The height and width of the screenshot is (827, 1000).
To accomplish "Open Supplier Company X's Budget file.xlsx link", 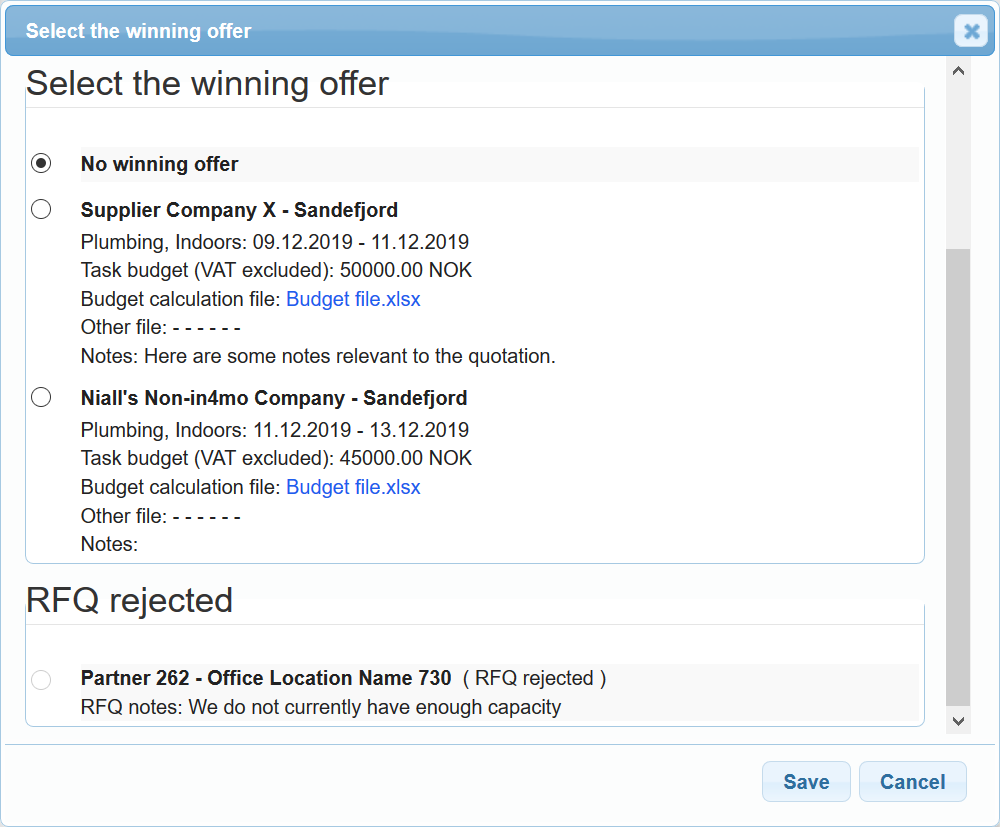I will tap(353, 299).
